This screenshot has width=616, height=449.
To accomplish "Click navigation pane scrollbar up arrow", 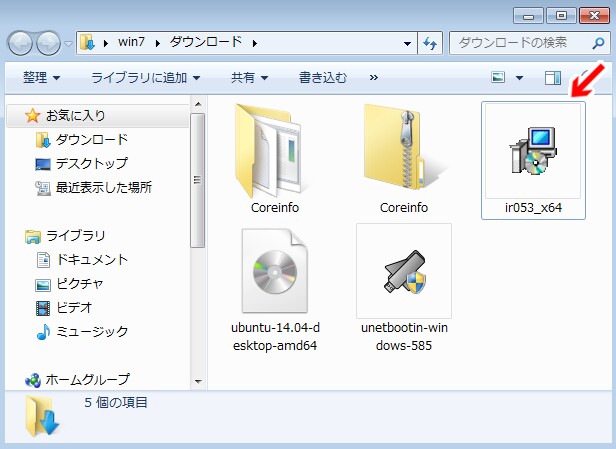I will (198, 104).
